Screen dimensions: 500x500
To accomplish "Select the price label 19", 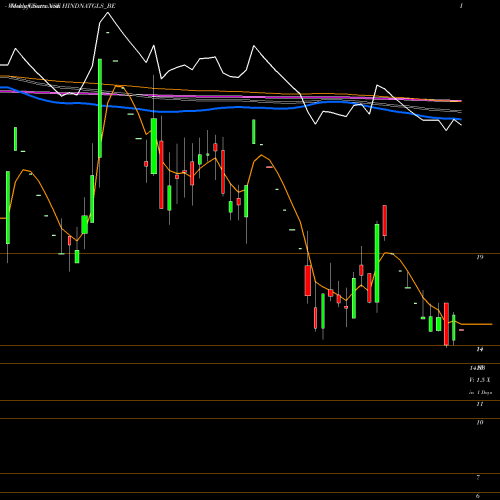I will (x=480, y=257).
